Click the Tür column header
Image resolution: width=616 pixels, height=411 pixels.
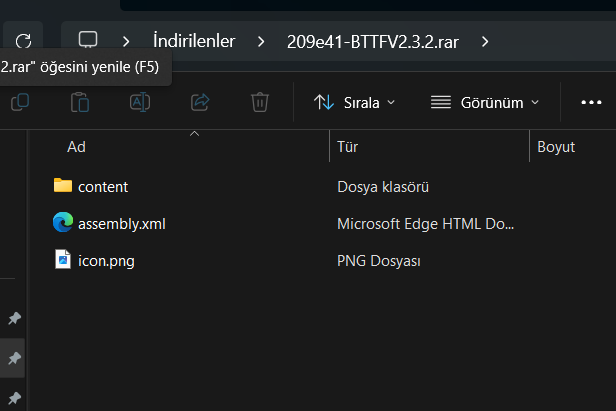[348, 147]
